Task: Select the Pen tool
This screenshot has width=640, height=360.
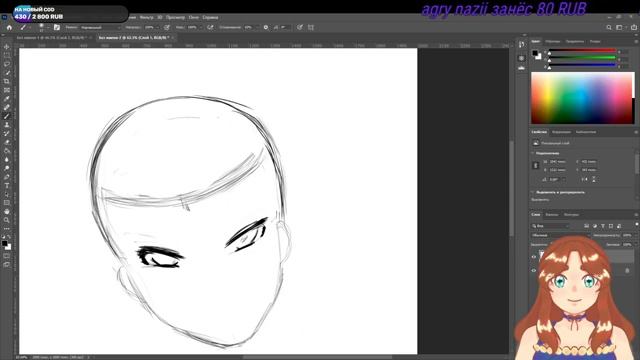Action: [7, 177]
